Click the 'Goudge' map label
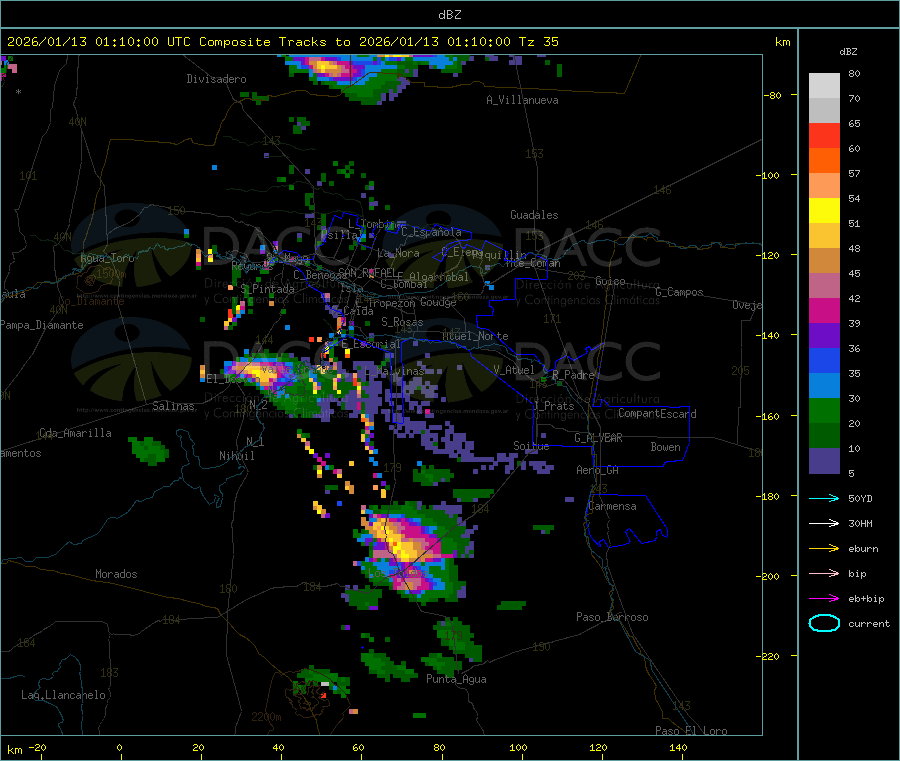900x761 pixels. pyautogui.click(x=438, y=302)
